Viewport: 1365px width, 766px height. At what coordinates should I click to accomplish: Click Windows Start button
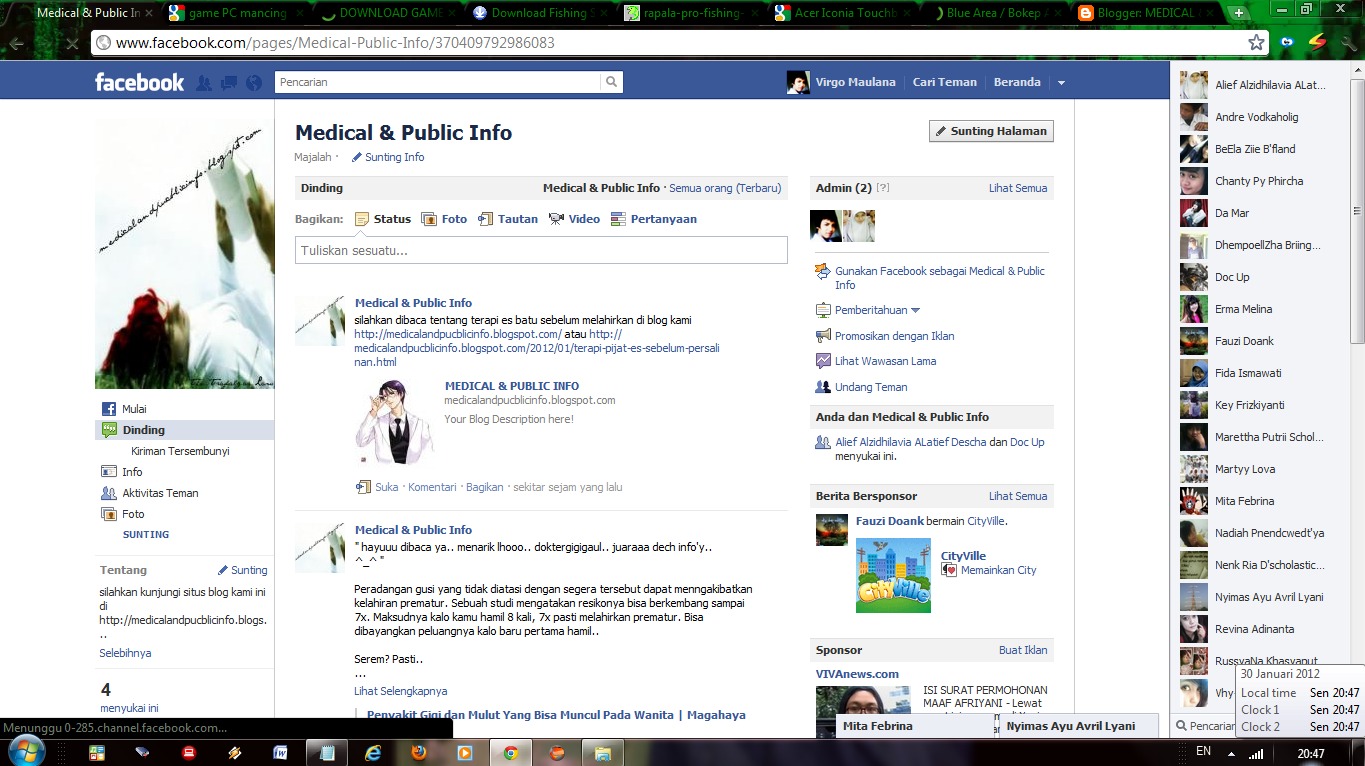[x=25, y=751]
